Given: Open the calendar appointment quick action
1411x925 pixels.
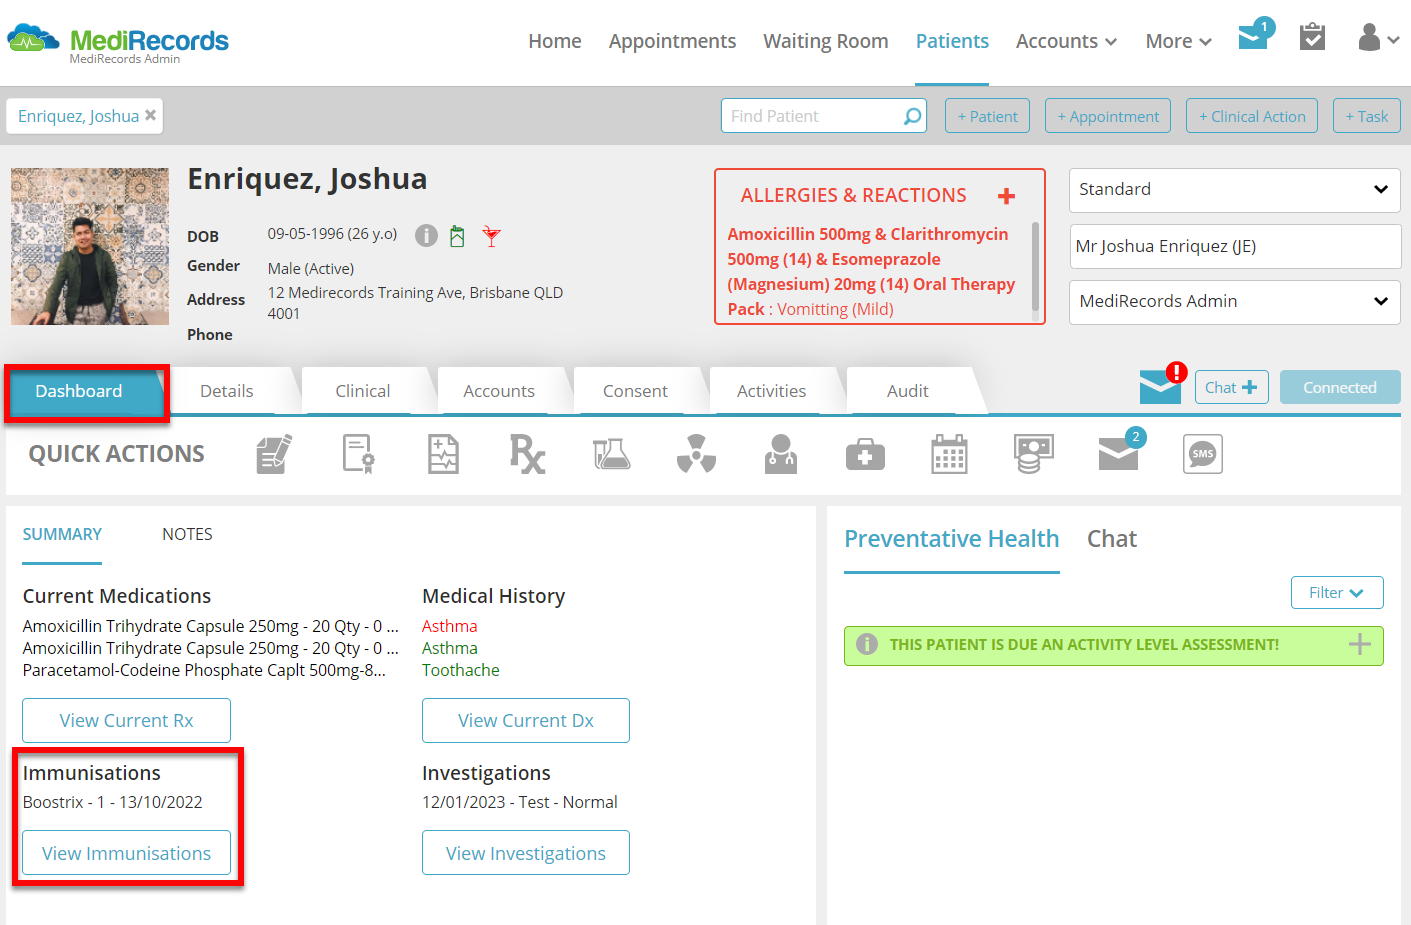Looking at the screenshot, I should 949,454.
